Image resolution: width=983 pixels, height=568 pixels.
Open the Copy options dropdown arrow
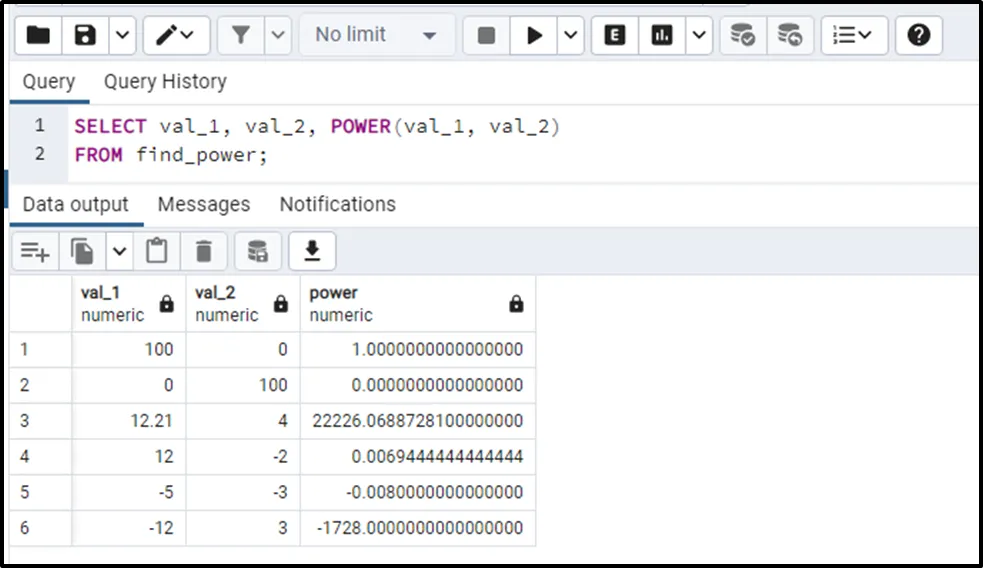(x=119, y=251)
